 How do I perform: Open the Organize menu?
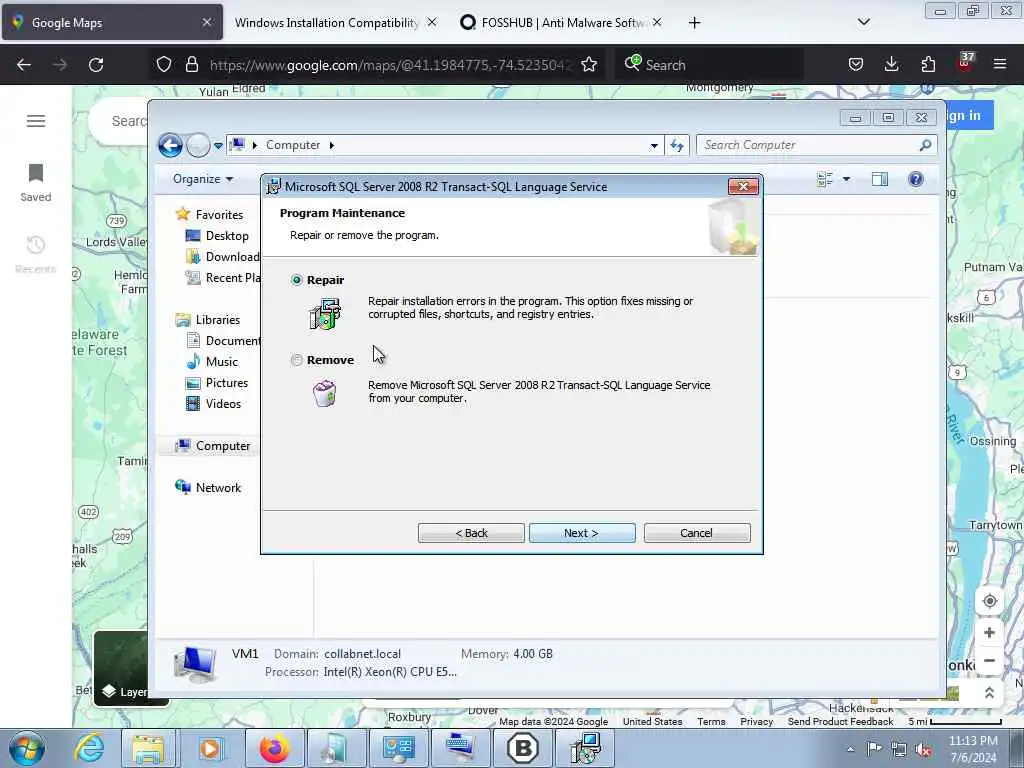point(202,179)
